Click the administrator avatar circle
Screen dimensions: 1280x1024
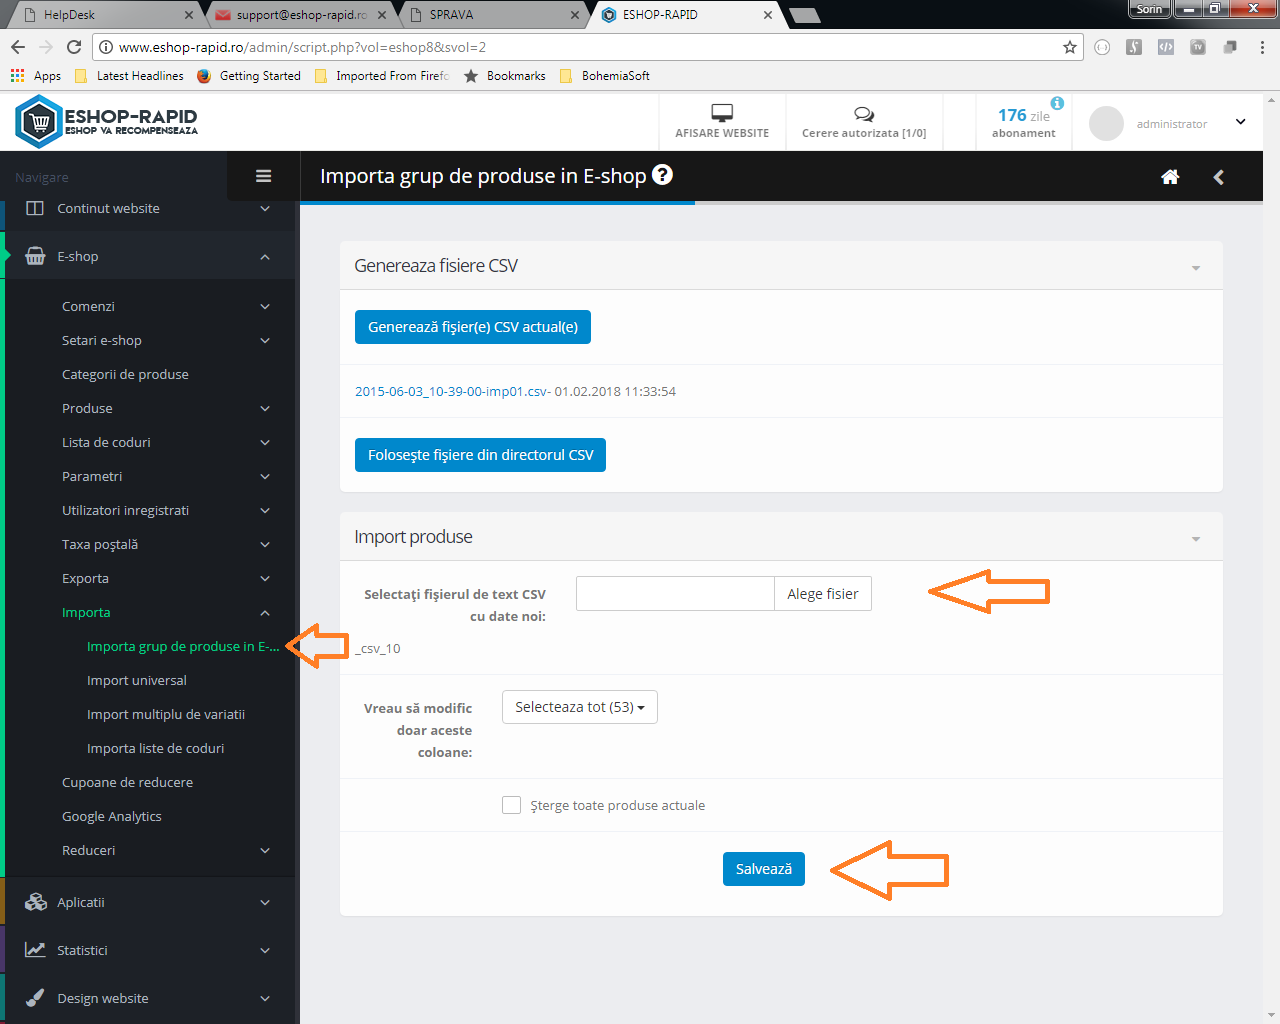coord(1106,123)
